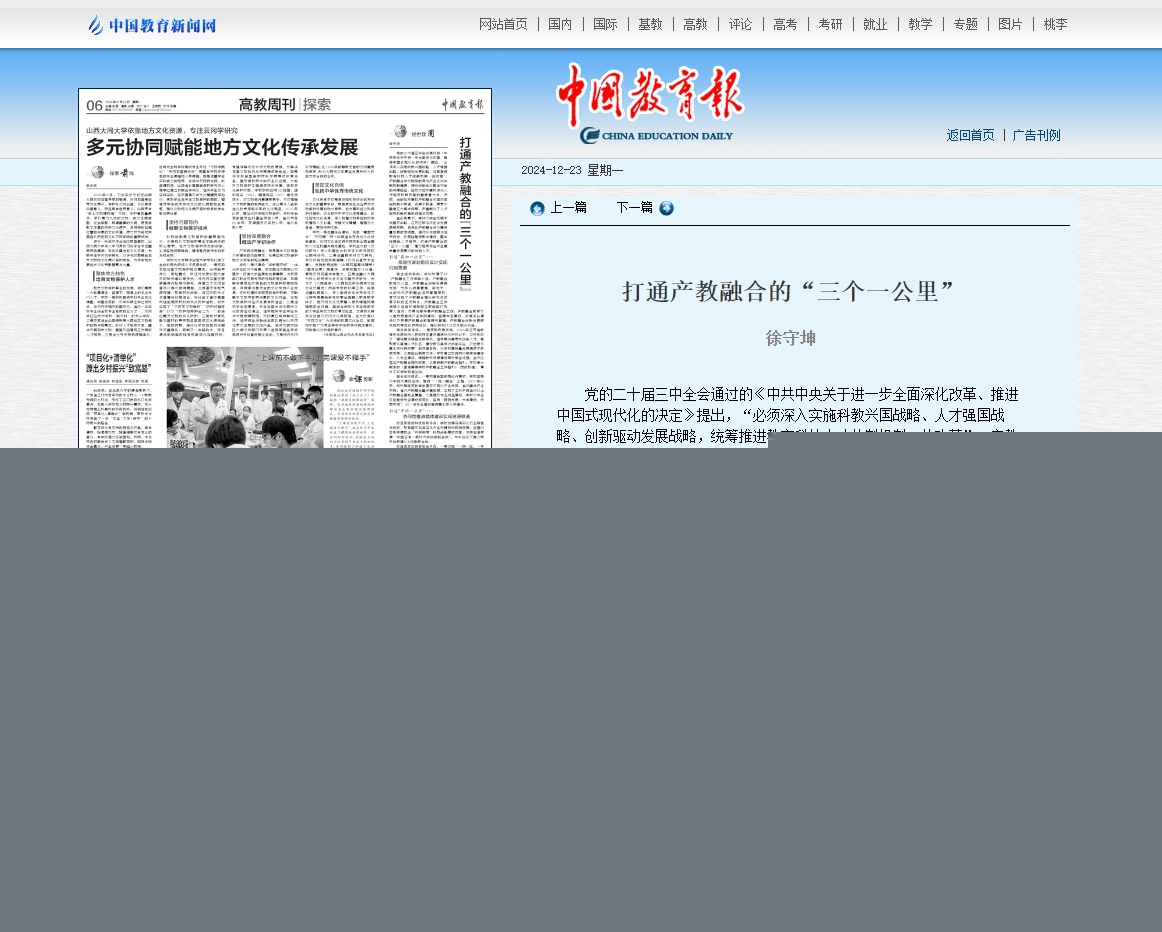
Task: Go to the 国内 news section
Action: 560,24
